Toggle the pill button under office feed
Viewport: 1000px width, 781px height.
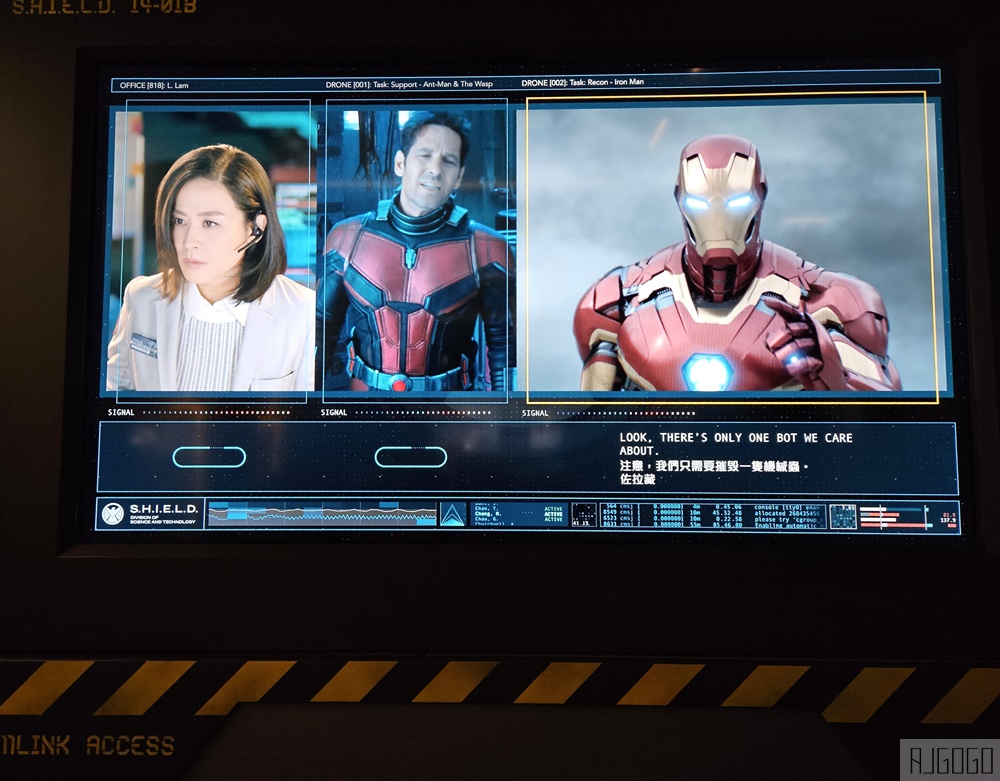pos(209,456)
